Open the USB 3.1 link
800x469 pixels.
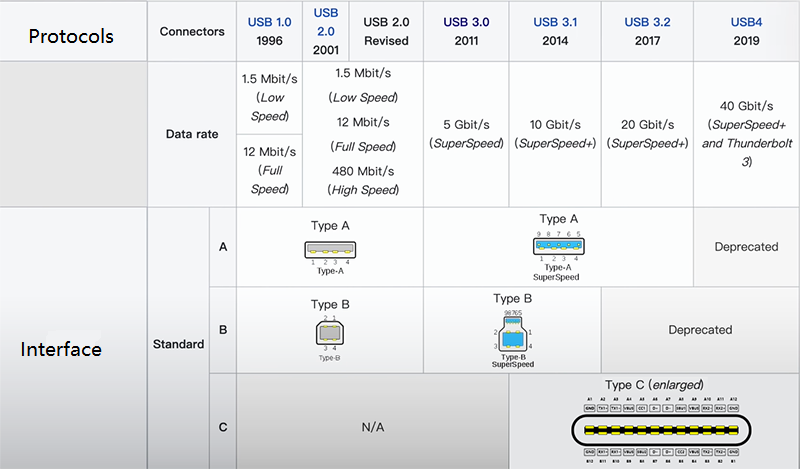(x=556, y=22)
